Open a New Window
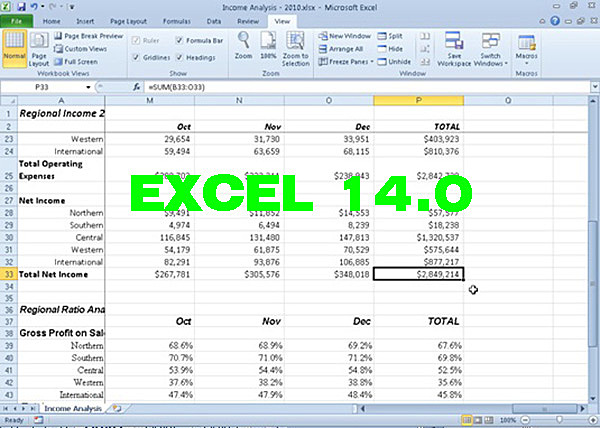The height and width of the screenshot is (428, 600). 345,36
